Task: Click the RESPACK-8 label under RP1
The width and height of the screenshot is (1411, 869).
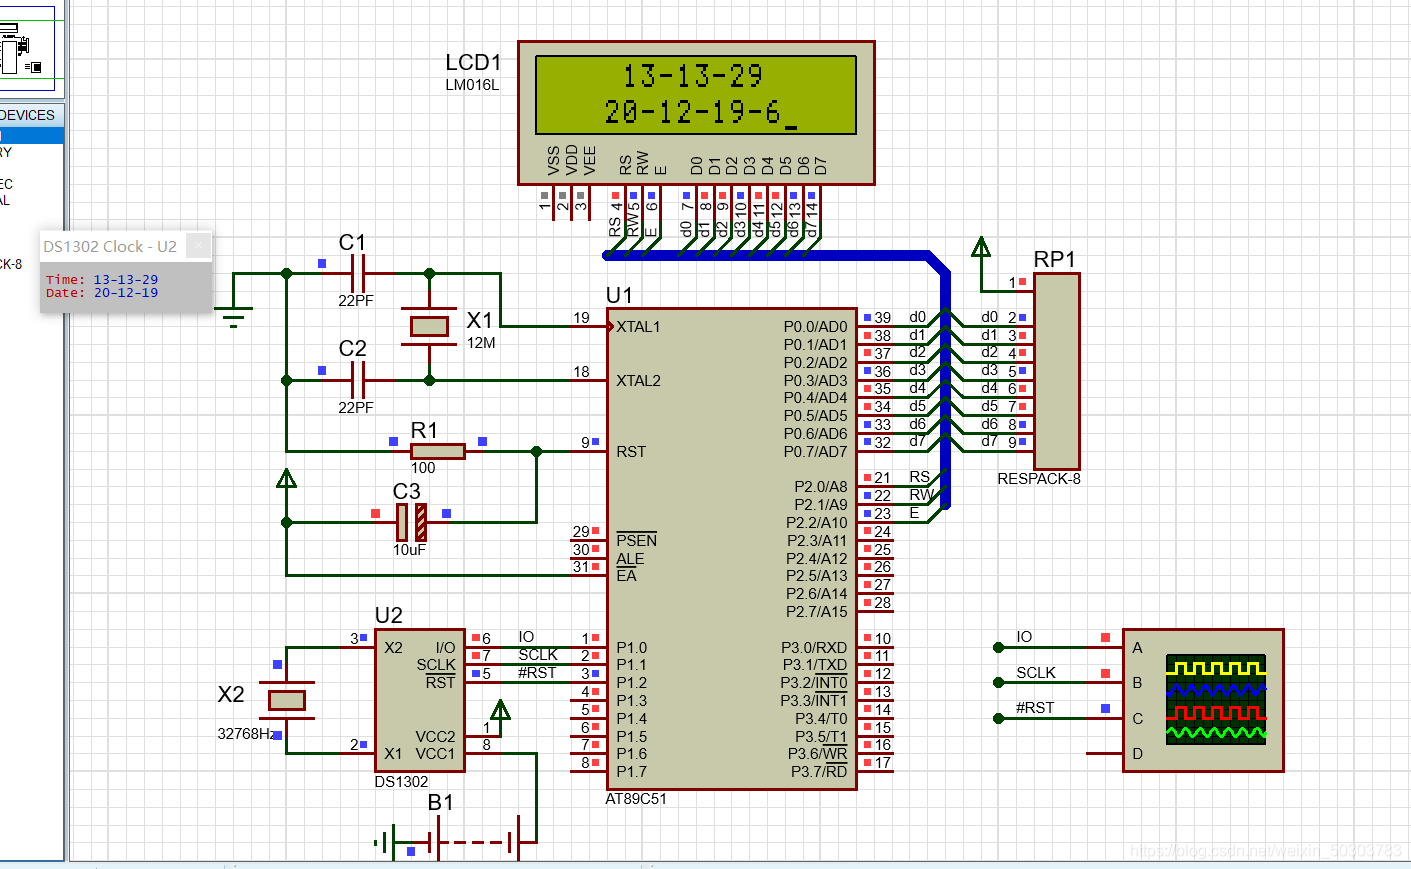Action: click(x=1039, y=479)
